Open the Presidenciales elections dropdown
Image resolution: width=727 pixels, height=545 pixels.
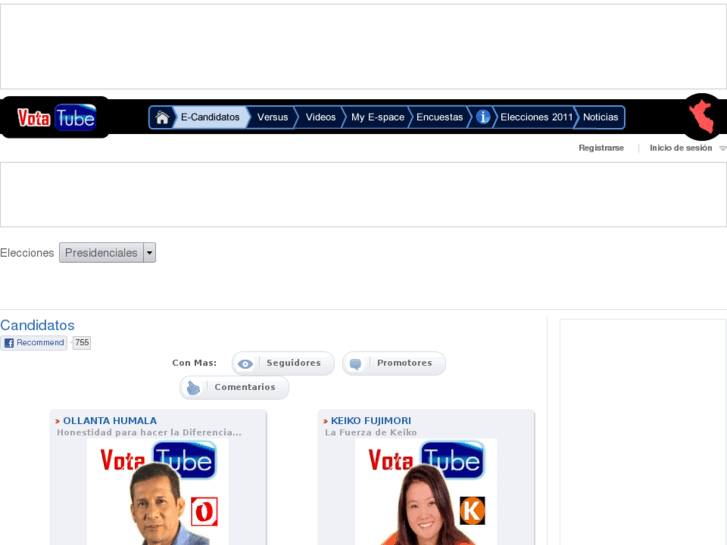[x=107, y=253]
